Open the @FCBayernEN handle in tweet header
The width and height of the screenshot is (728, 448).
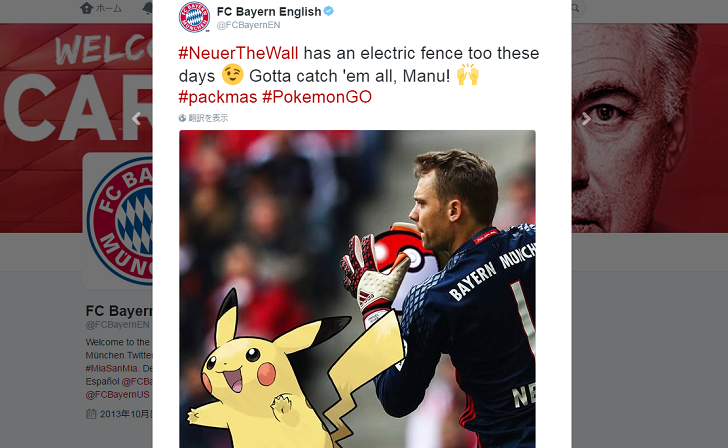point(248,25)
